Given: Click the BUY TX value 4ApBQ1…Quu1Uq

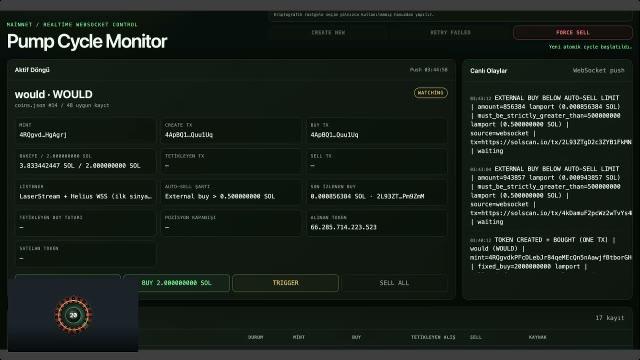Looking at the screenshot, I should click(334, 135).
